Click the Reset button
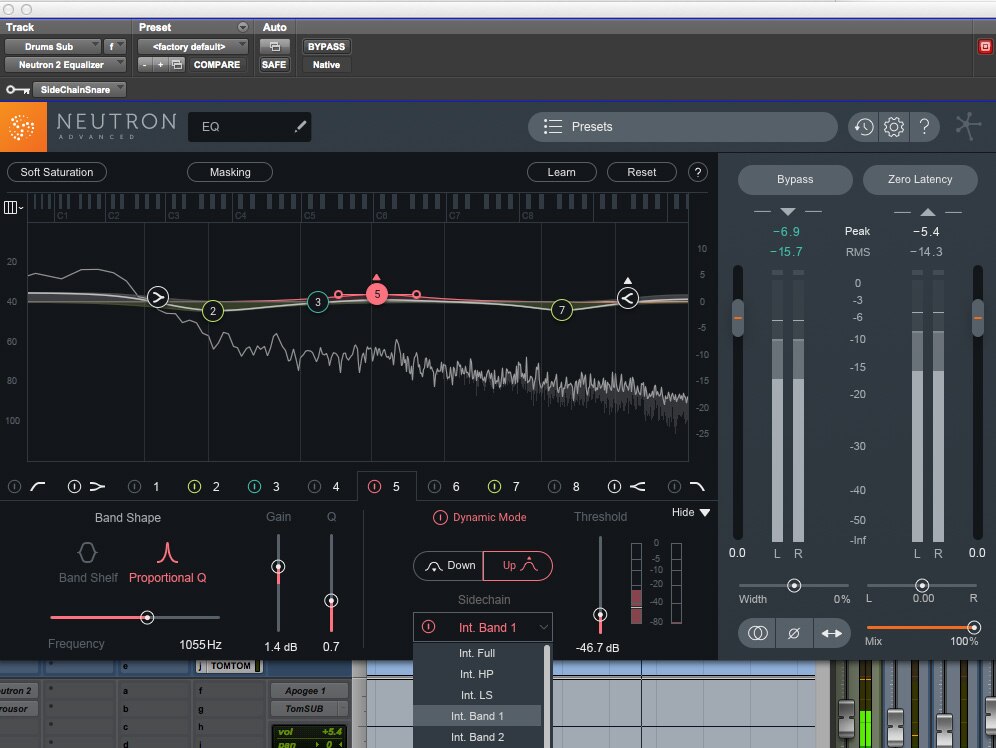Image resolution: width=996 pixels, height=748 pixels. [642, 172]
